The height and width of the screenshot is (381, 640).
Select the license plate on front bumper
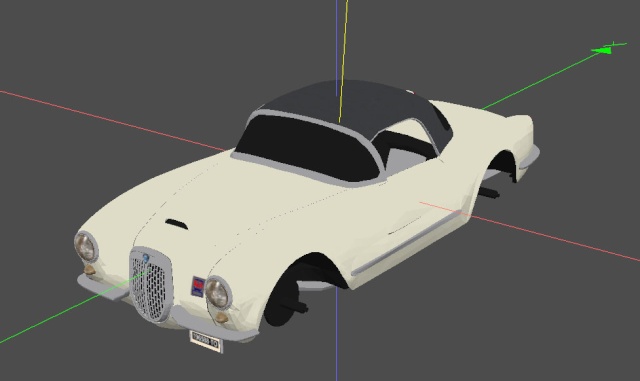pos(206,341)
